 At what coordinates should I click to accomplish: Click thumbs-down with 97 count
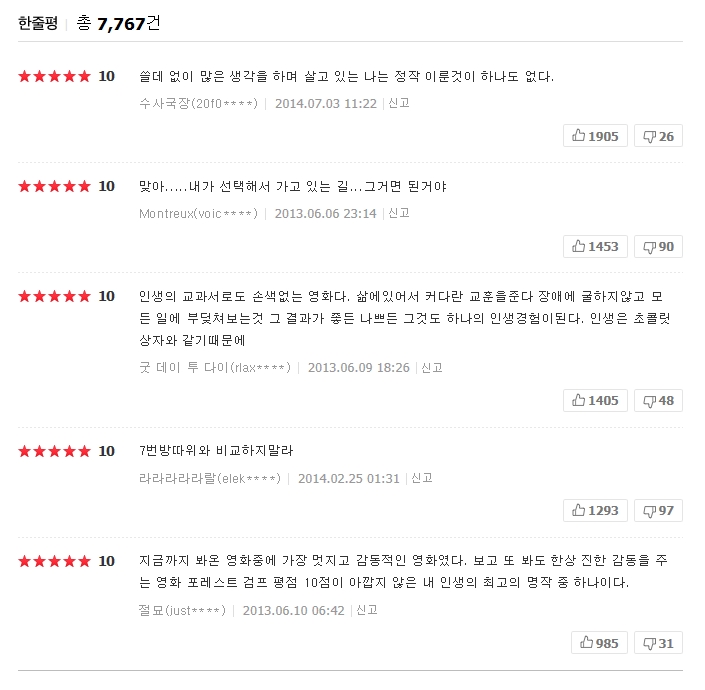tap(658, 511)
